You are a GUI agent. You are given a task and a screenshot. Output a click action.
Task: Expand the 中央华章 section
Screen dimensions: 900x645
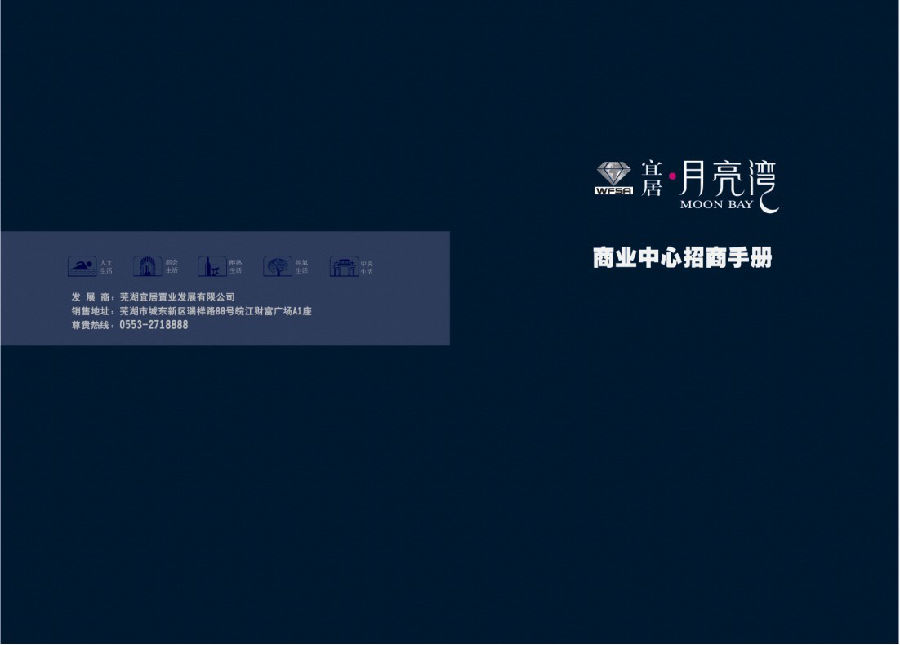(366, 264)
